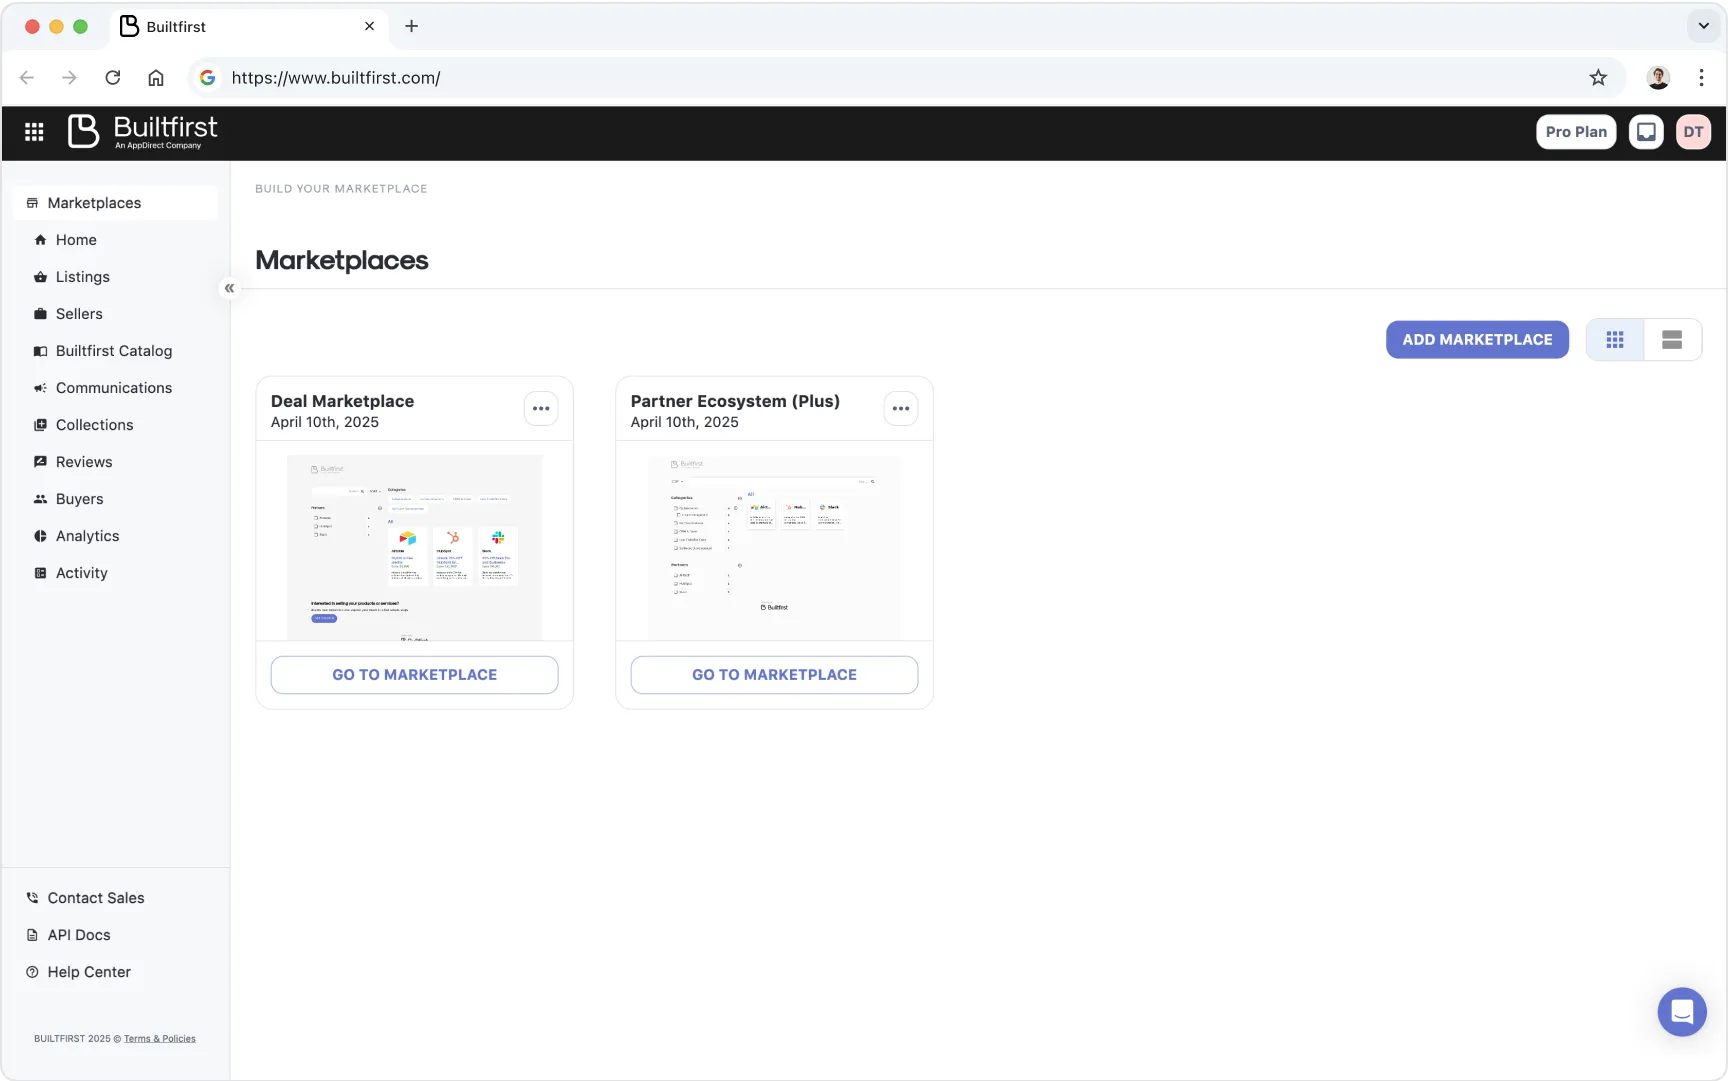This screenshot has height=1081, width=1728.
Task: Click the Partner Ecosystem preview thumbnail
Action: [774, 547]
